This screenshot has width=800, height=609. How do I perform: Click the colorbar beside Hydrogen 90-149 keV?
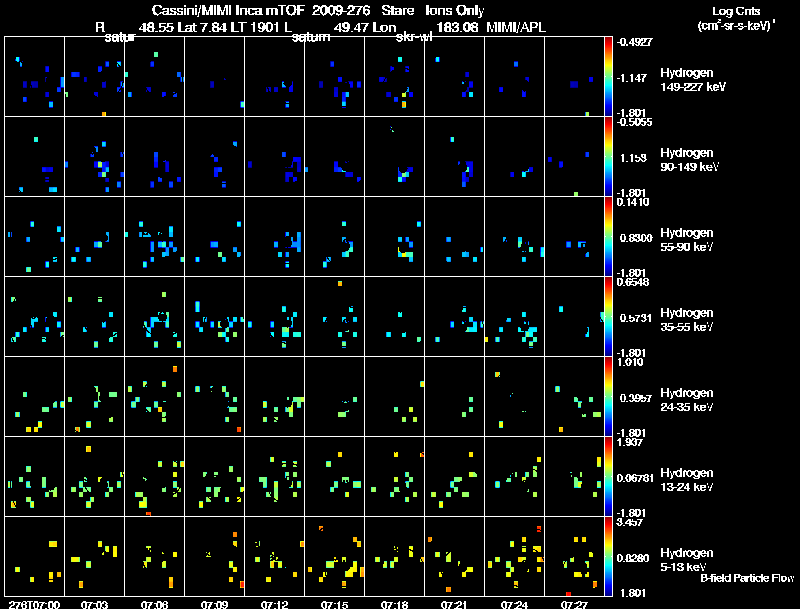[x=608, y=156]
